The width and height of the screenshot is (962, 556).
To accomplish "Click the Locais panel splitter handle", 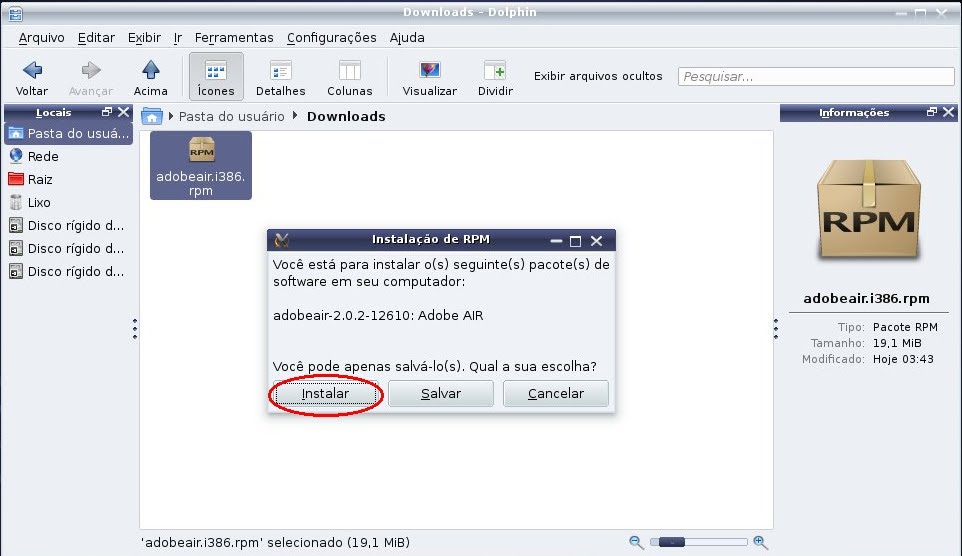I will click(x=135, y=329).
